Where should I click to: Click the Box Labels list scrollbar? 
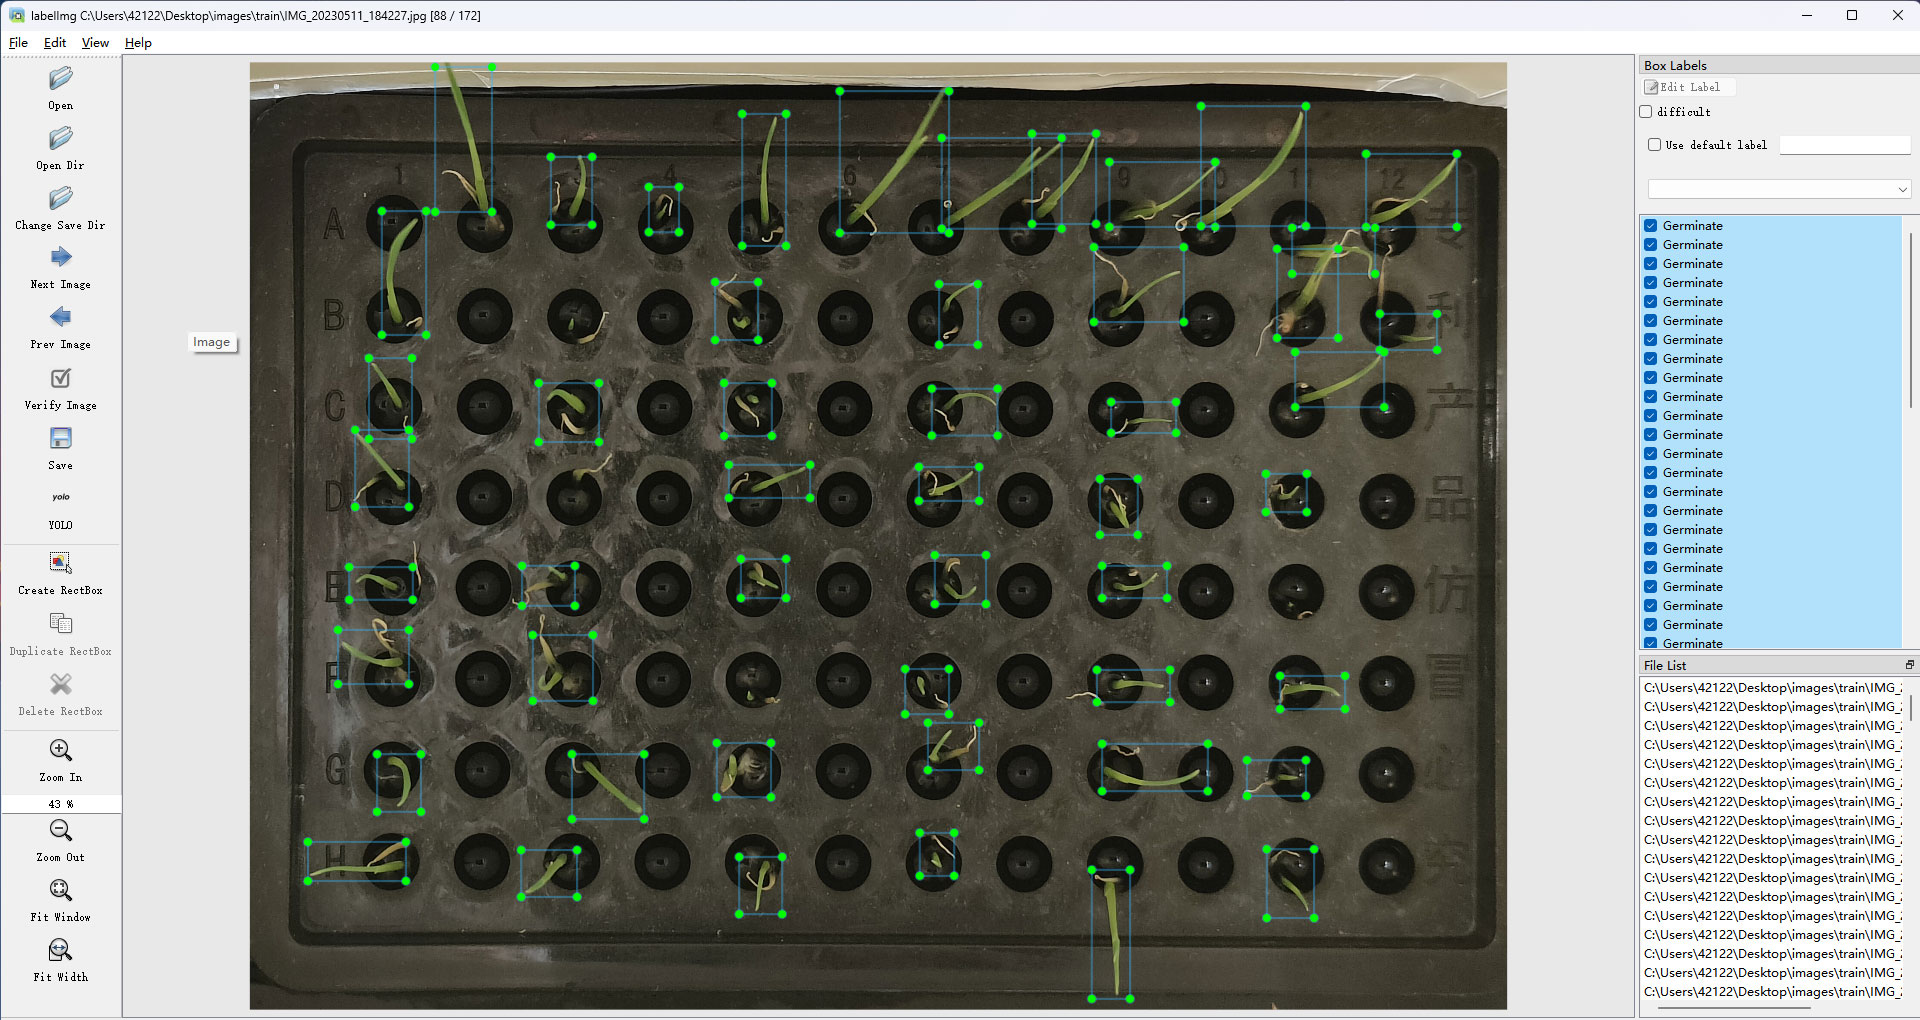(x=1910, y=320)
